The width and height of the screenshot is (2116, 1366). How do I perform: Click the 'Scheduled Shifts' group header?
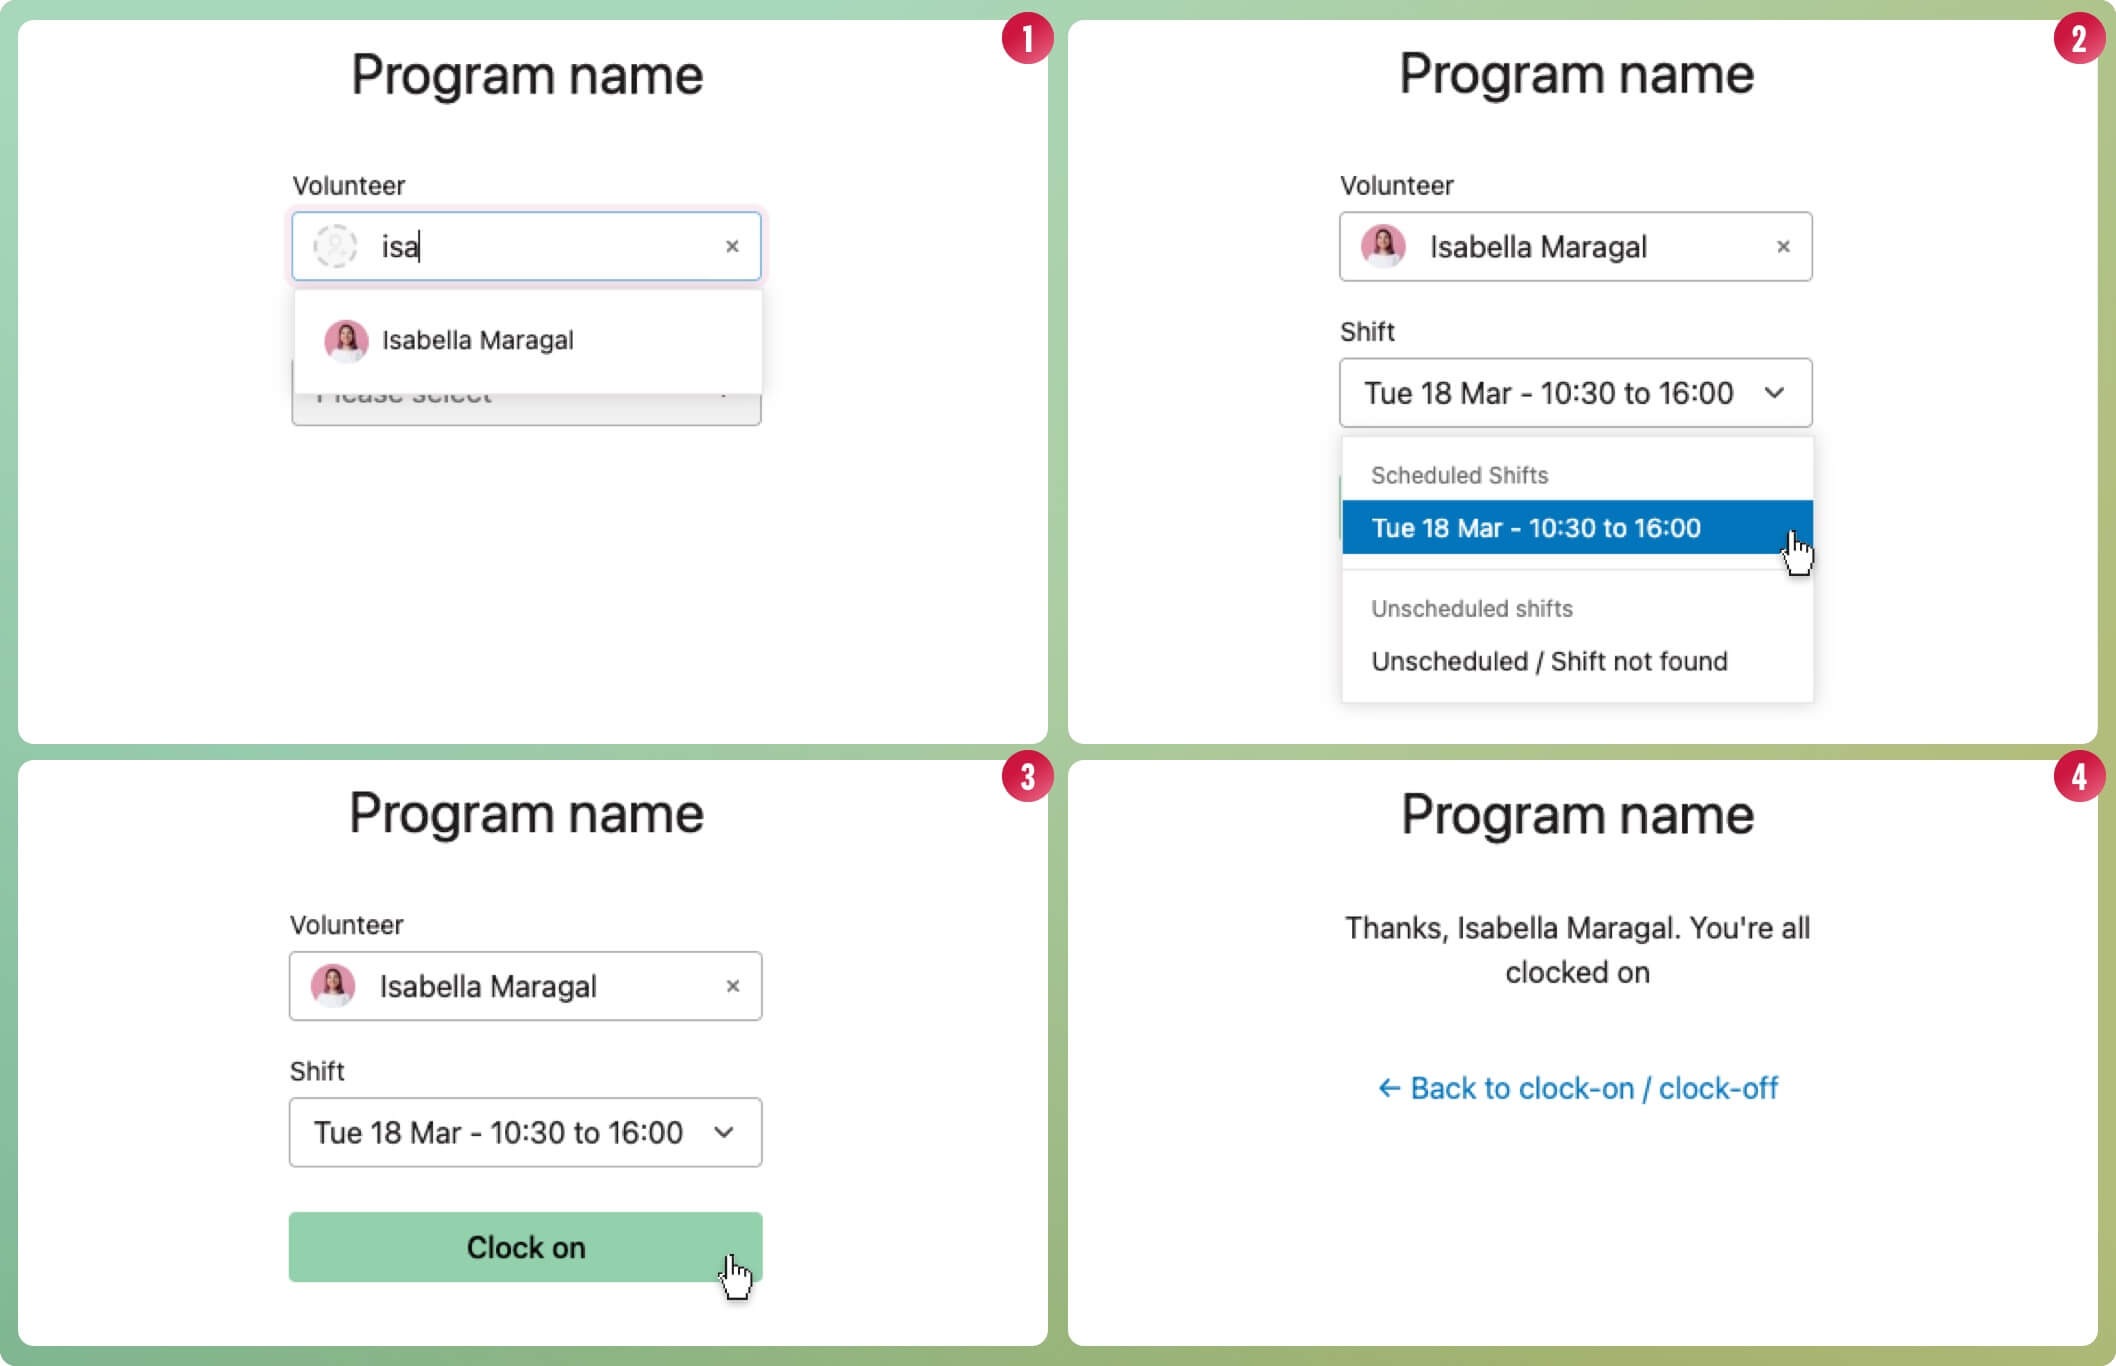(1459, 476)
